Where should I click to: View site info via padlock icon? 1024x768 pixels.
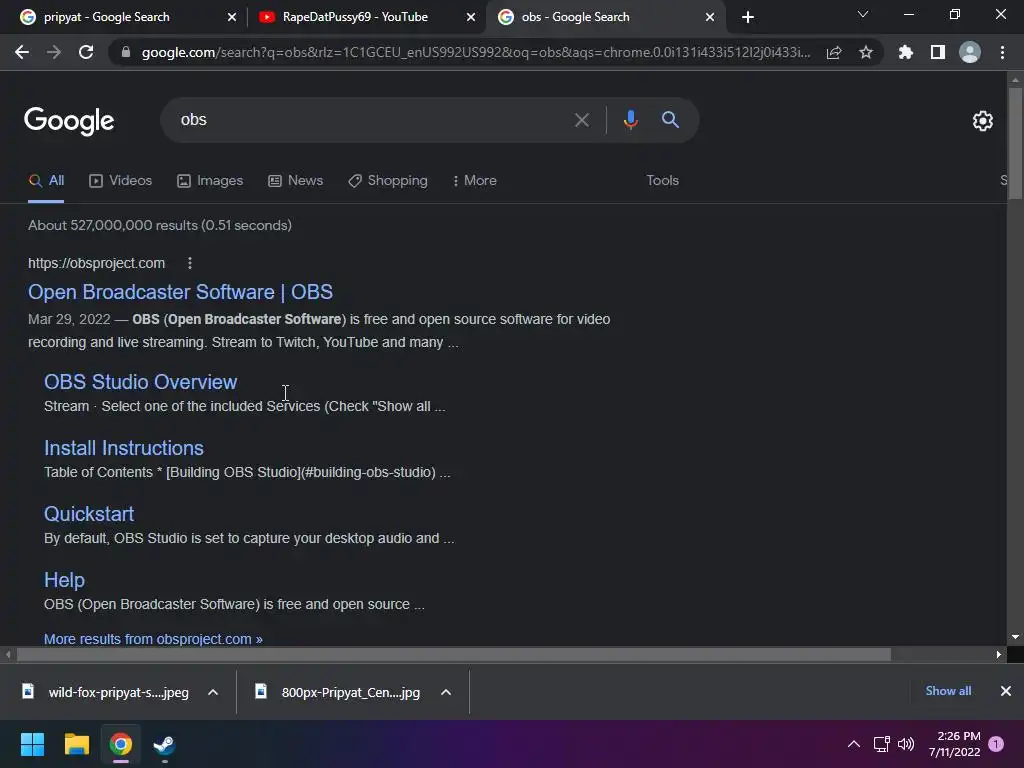[126, 52]
